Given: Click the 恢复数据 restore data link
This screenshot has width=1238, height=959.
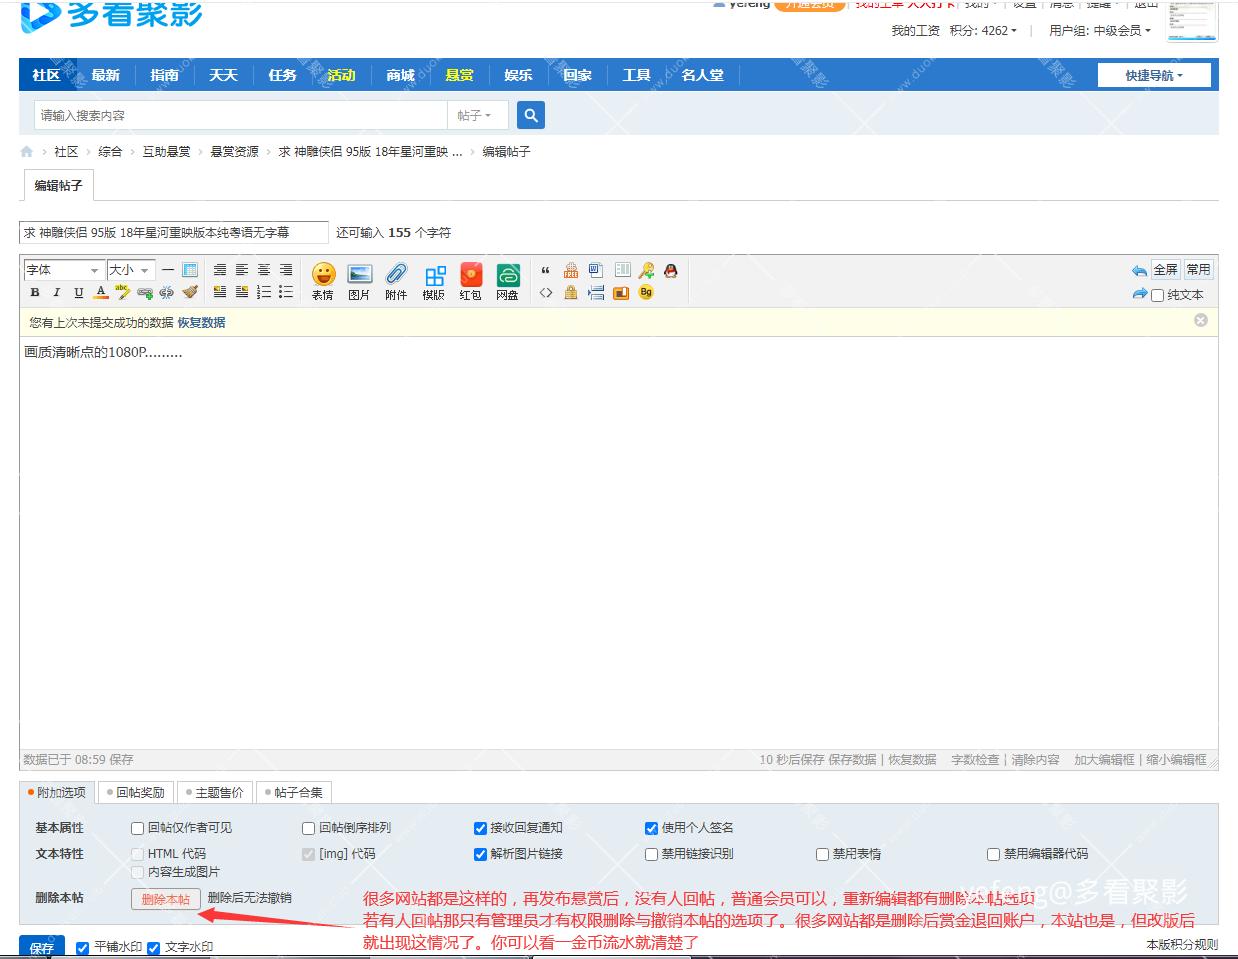Looking at the screenshot, I should click(201, 322).
